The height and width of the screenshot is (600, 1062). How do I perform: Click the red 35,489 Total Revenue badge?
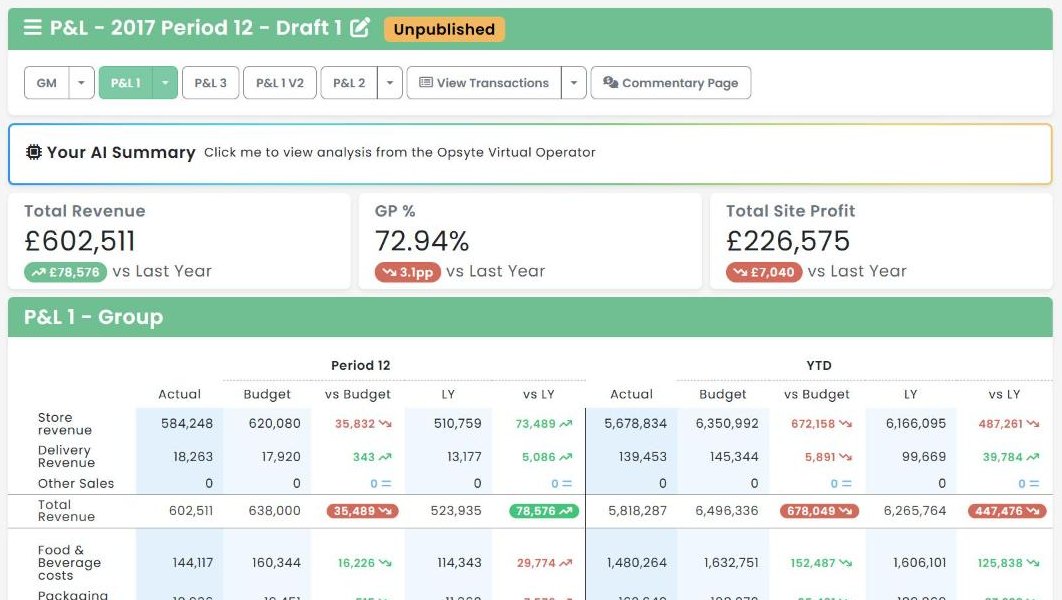(362, 511)
